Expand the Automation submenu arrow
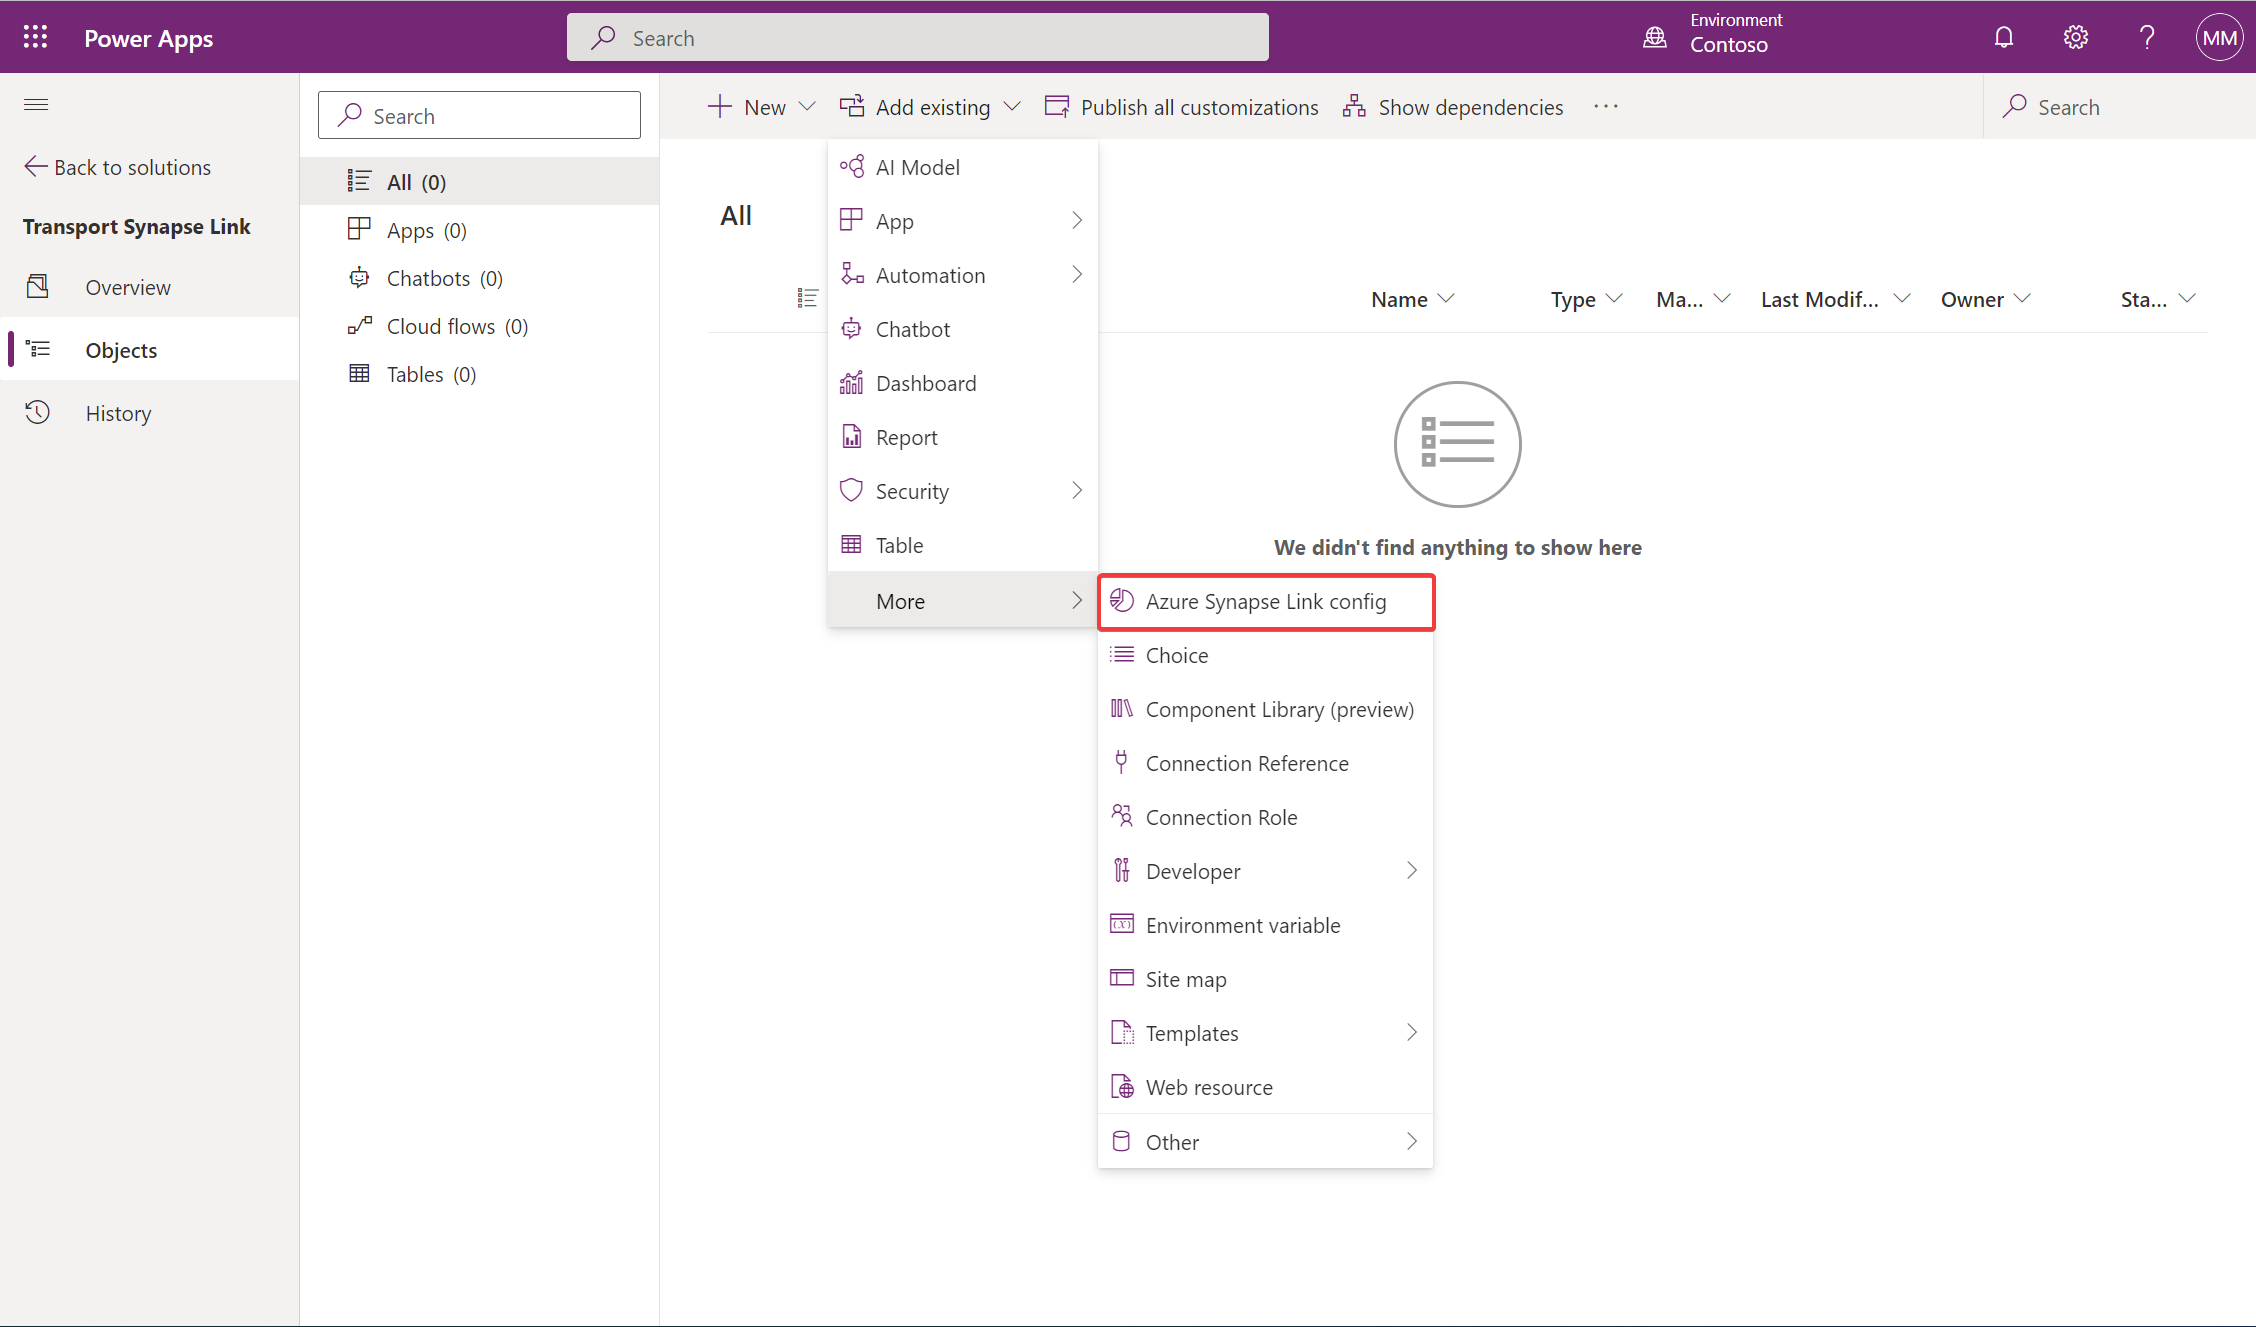 click(x=1076, y=273)
